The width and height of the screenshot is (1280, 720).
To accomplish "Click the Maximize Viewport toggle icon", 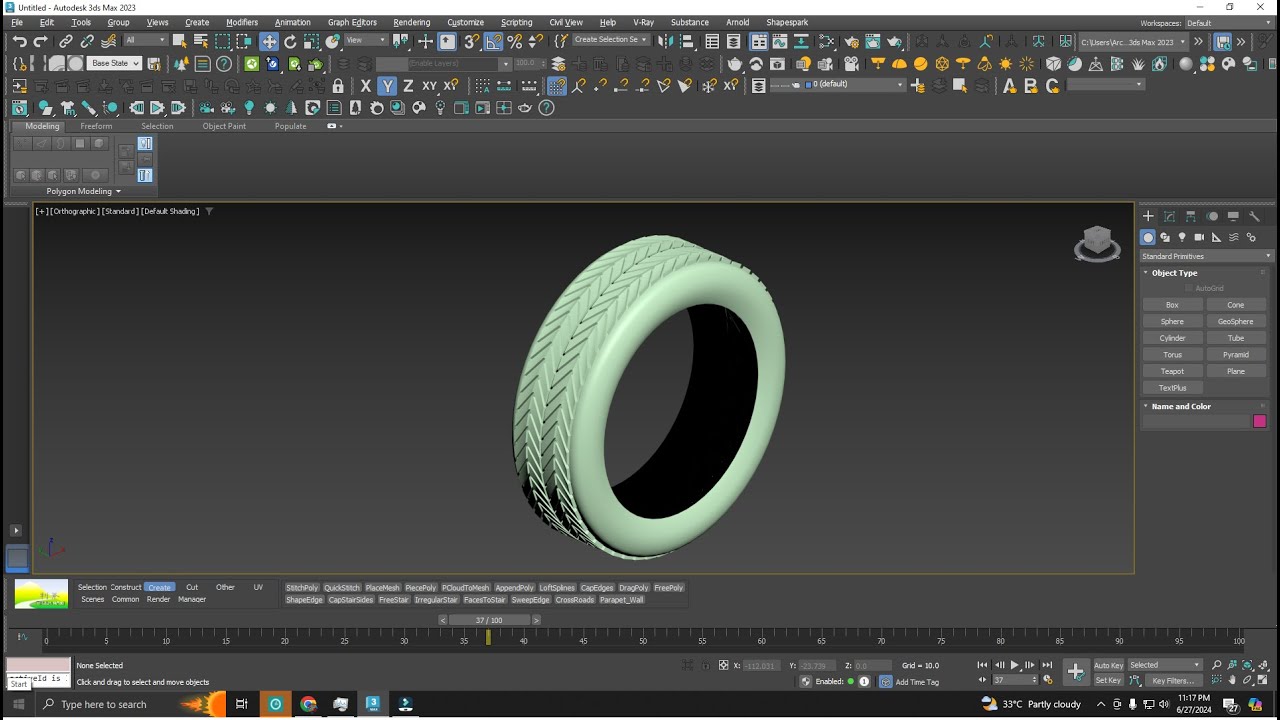I will [x=1263, y=681].
